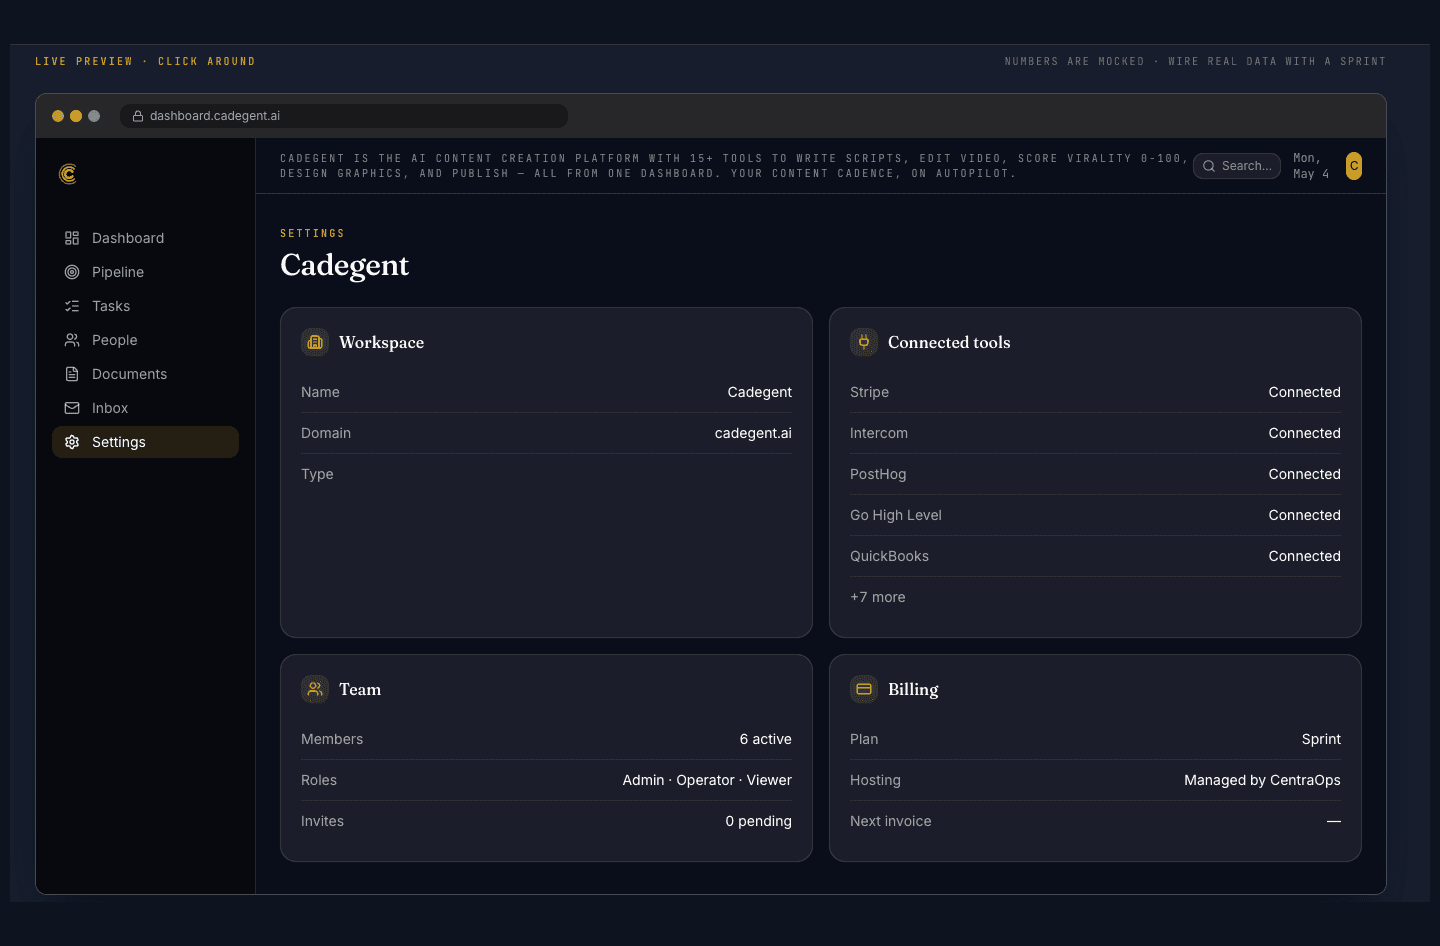Click the Stripe tool label
Screen dimensions: 1440x946
[x=869, y=392]
